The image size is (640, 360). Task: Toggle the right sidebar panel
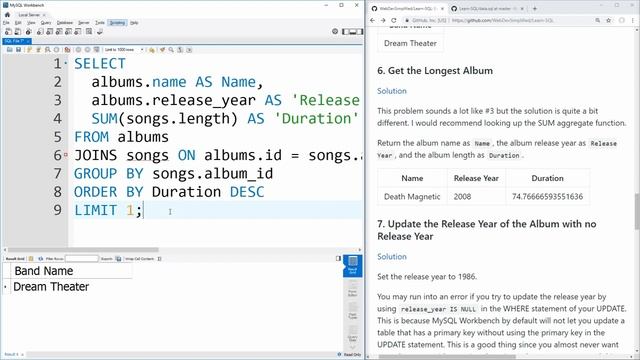[360, 31]
